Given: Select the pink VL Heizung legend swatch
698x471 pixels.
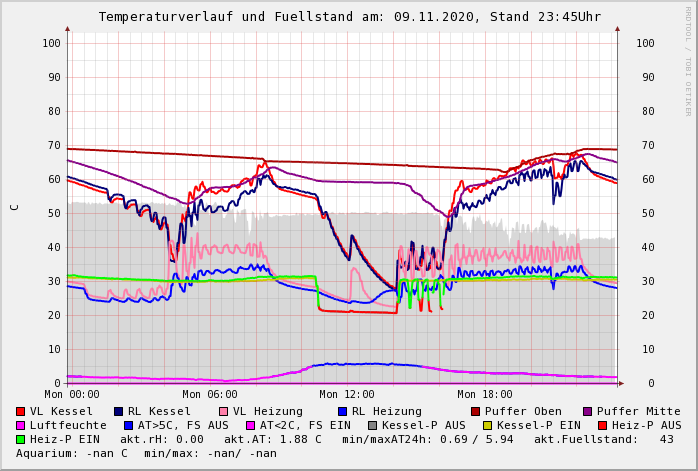Looking at the screenshot, I should pyautogui.click(x=224, y=412).
